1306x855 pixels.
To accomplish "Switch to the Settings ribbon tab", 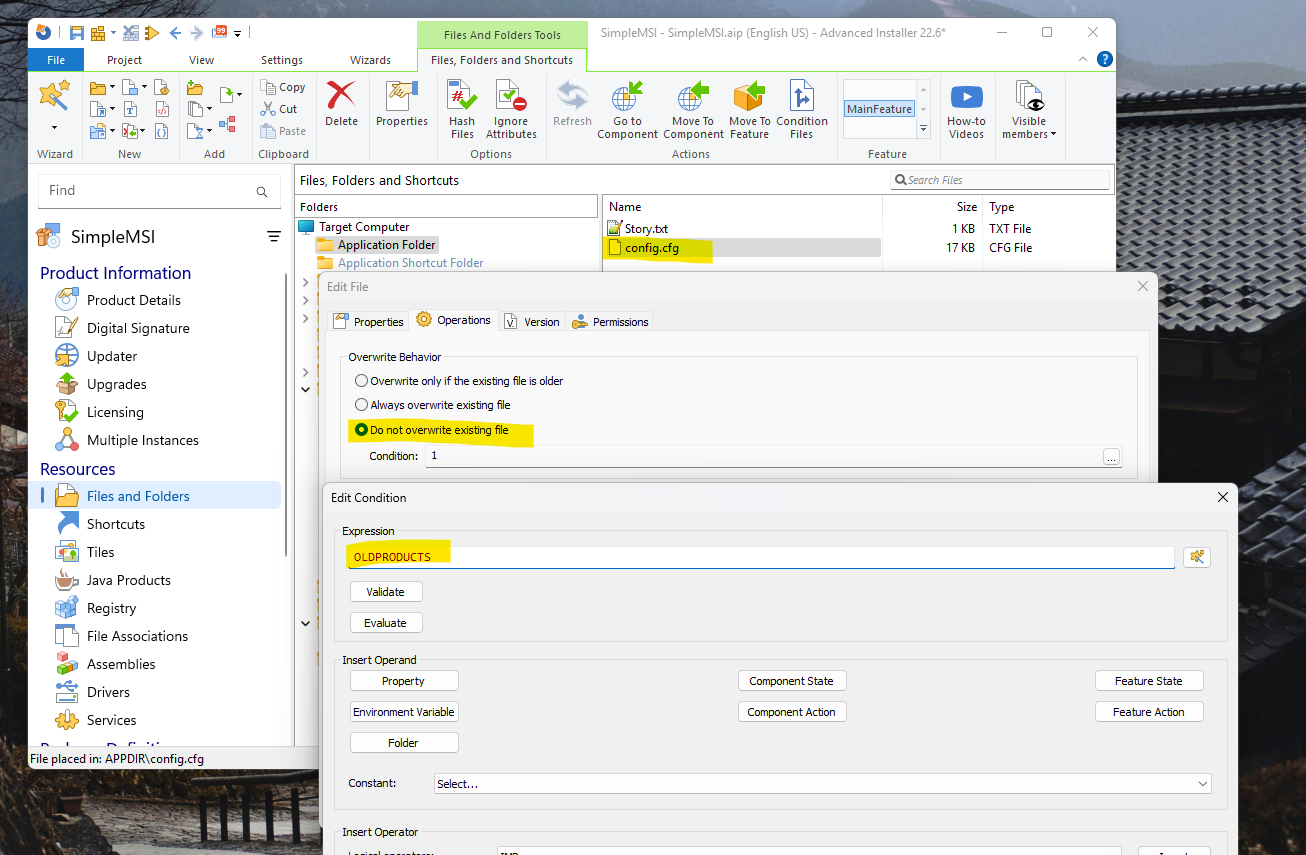I will coord(282,60).
